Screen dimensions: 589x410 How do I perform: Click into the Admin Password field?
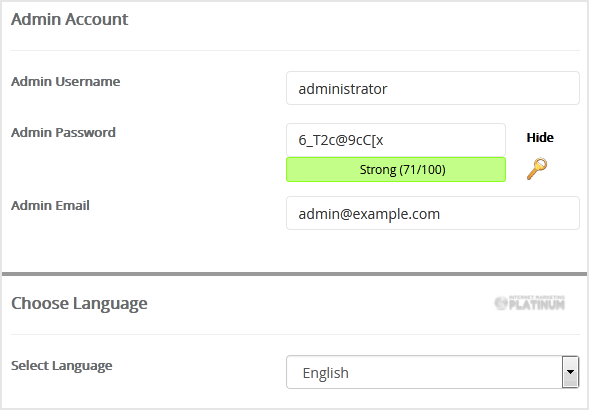pyautogui.click(x=396, y=140)
